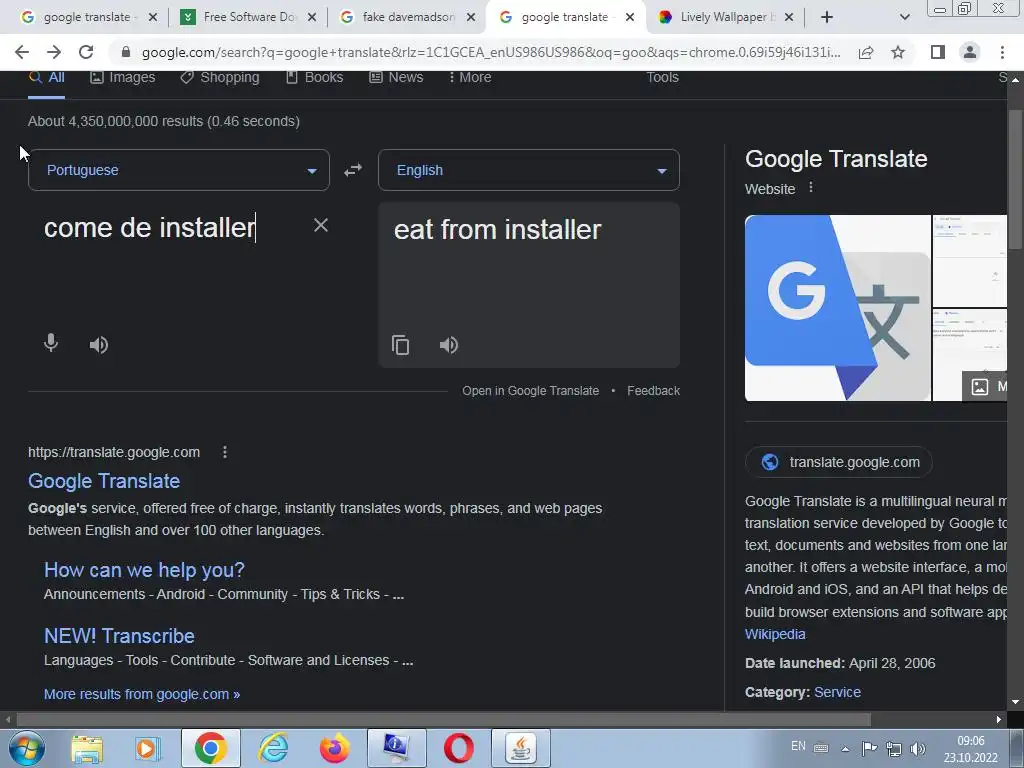1024x768 pixels.
Task: Open the Chrome profile menu
Action: 970,52
